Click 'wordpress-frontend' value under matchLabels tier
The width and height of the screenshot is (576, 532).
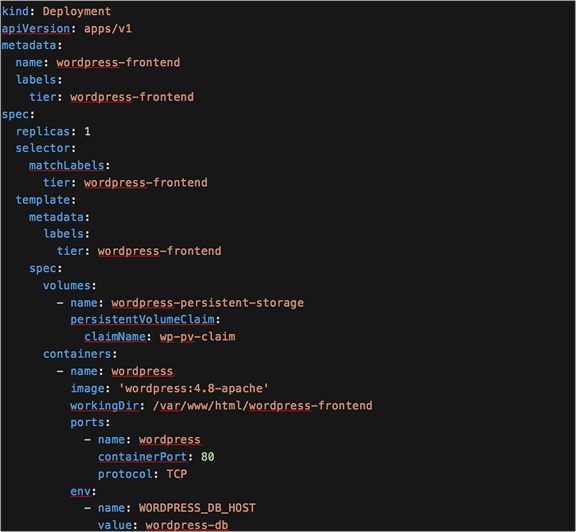tap(146, 183)
